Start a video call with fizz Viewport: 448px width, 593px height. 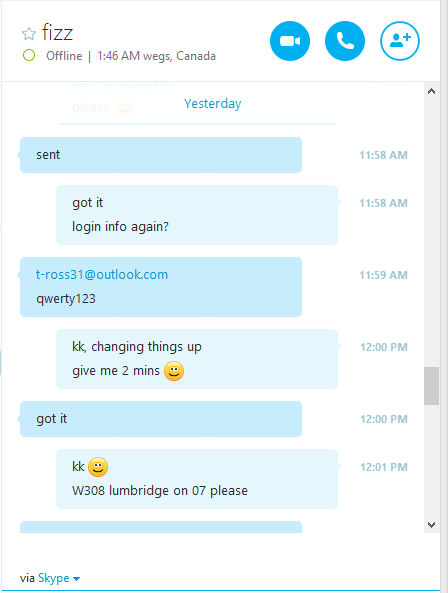point(290,41)
